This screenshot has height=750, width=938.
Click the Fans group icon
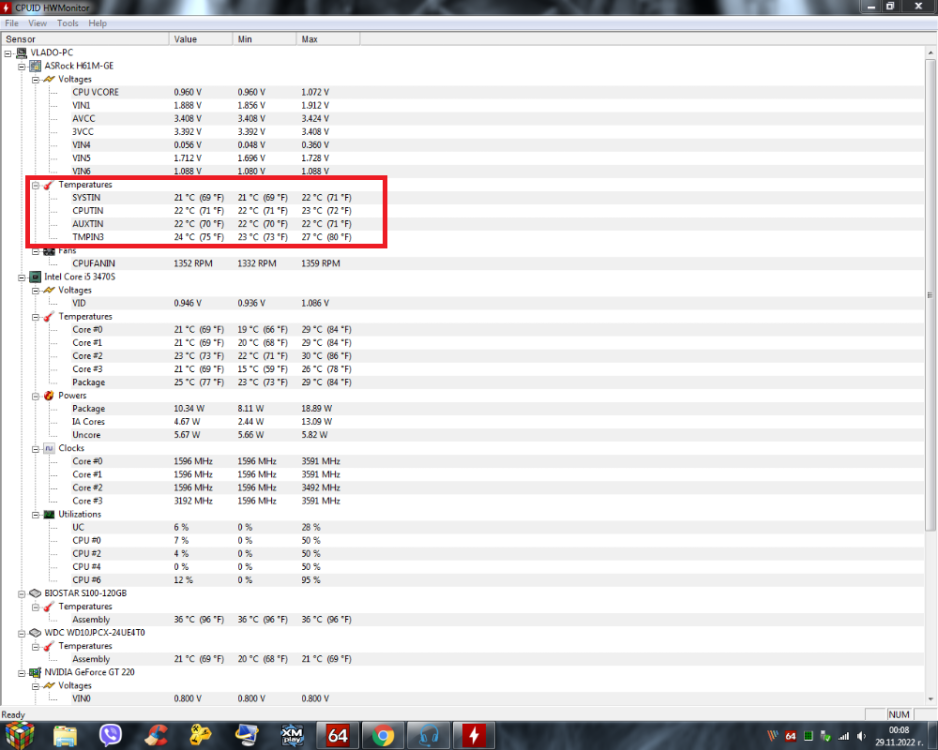point(49,251)
